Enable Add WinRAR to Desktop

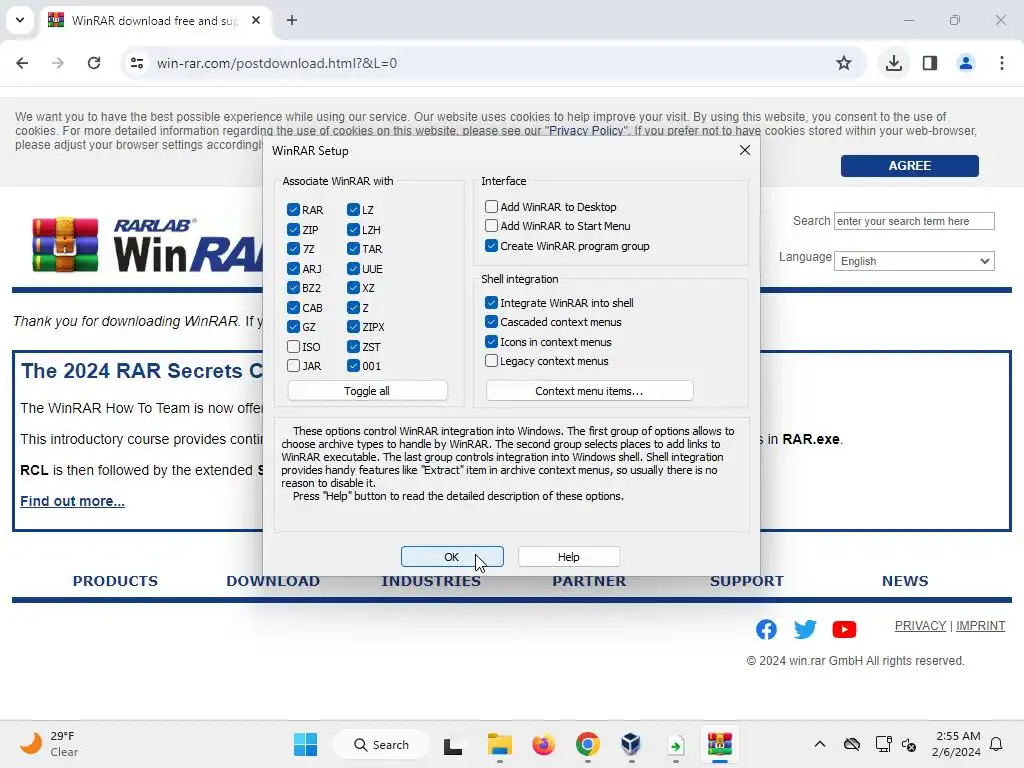click(x=491, y=206)
